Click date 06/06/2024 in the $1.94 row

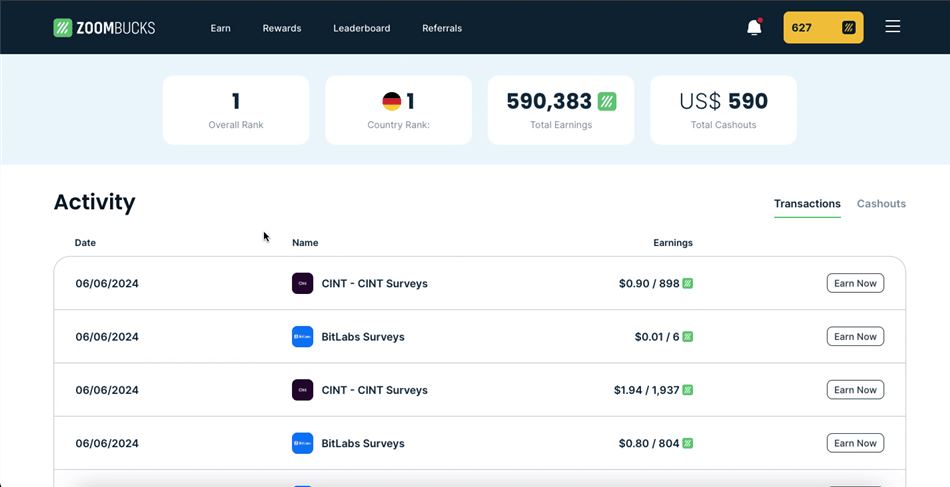point(107,390)
